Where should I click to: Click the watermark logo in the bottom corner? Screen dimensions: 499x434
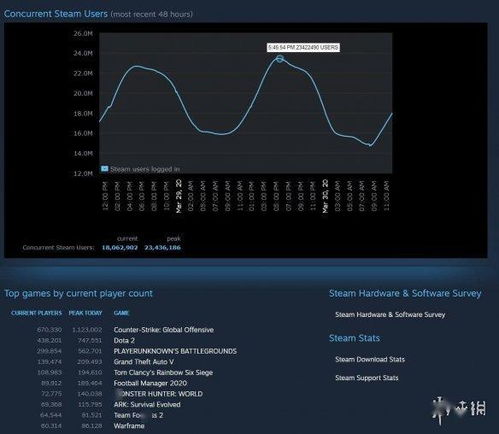coord(459,409)
